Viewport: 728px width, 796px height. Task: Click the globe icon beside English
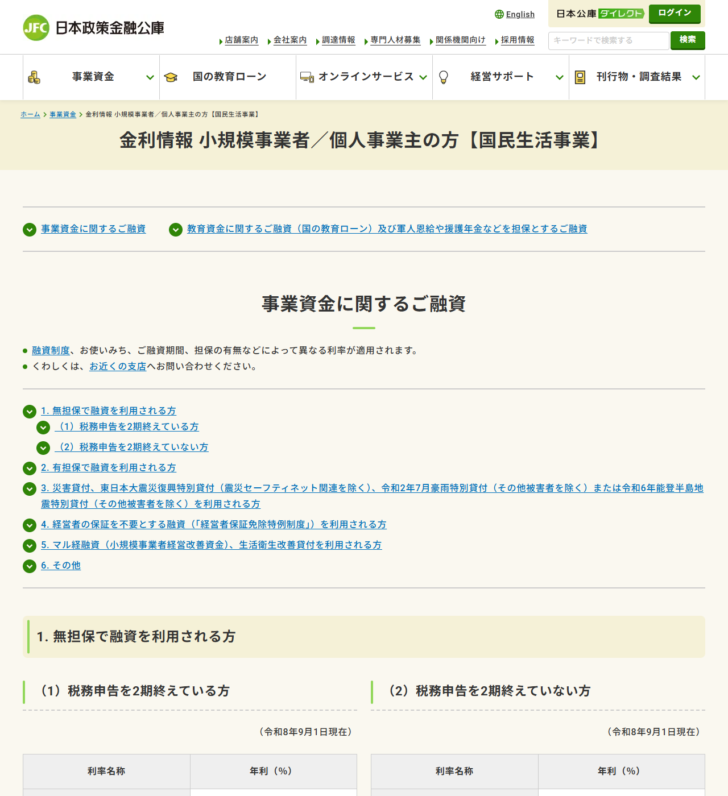499,14
